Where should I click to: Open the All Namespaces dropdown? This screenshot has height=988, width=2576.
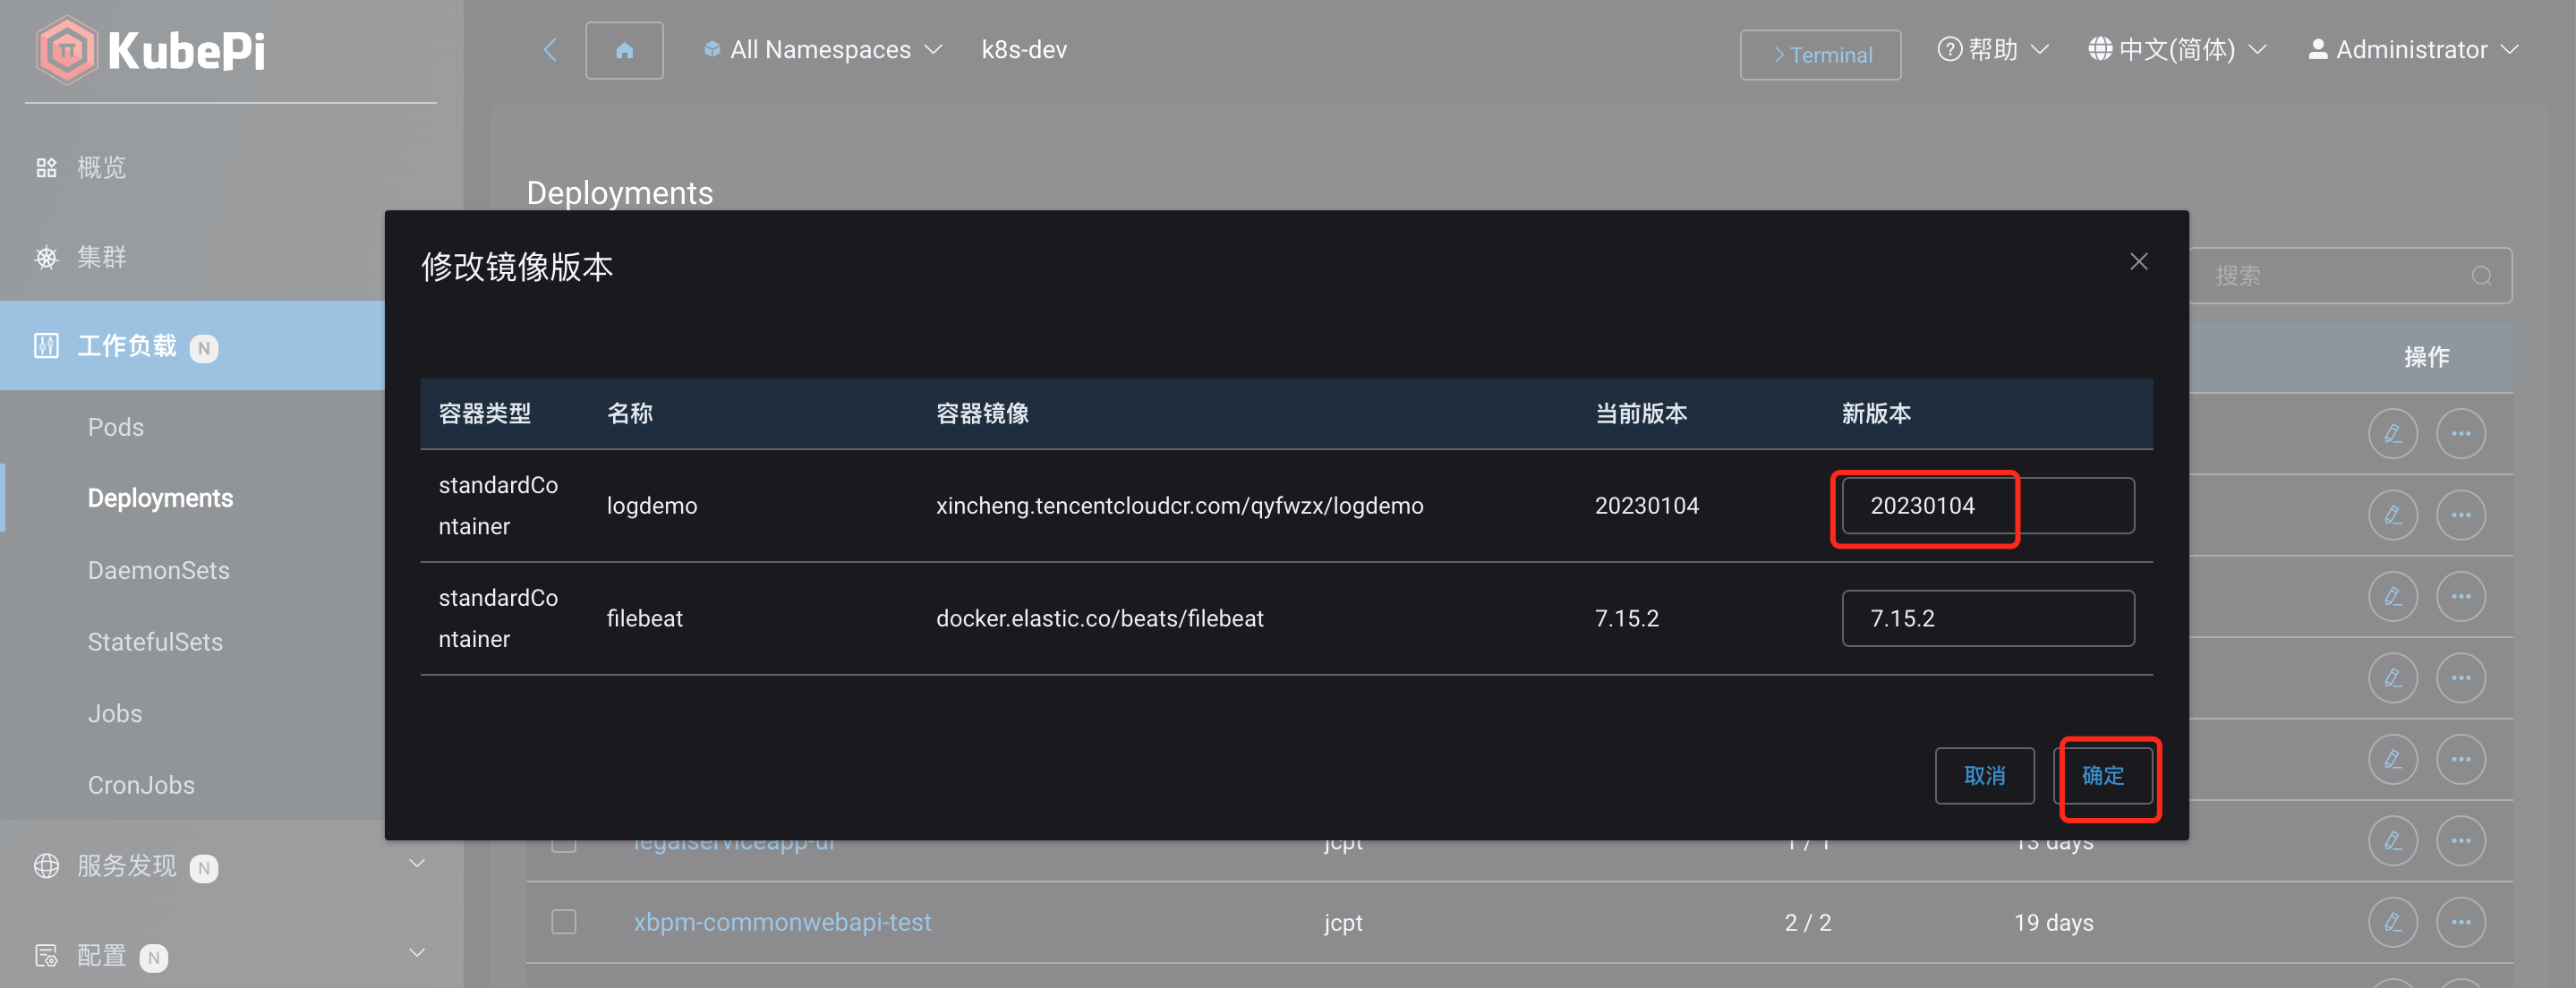[x=820, y=49]
